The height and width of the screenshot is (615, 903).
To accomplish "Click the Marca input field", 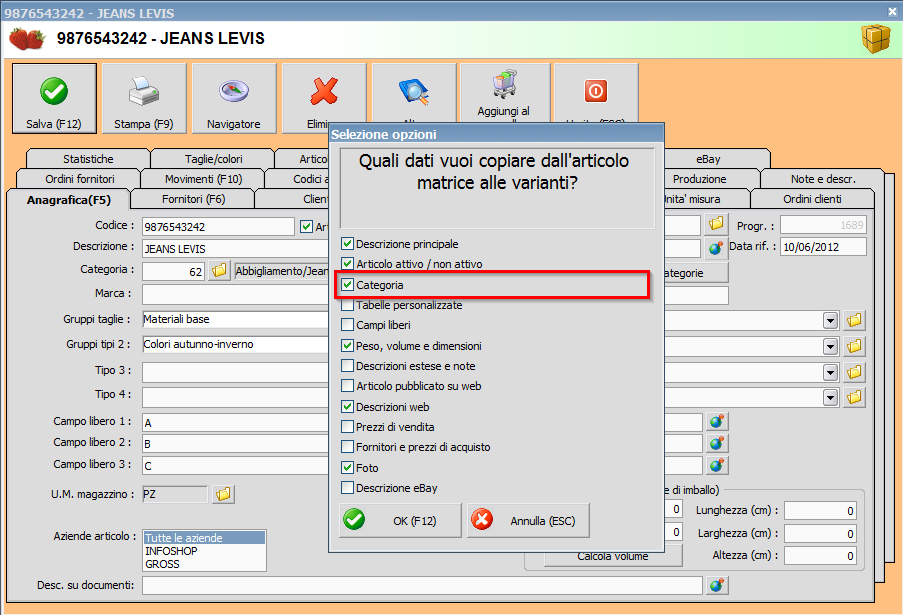I will point(236,294).
